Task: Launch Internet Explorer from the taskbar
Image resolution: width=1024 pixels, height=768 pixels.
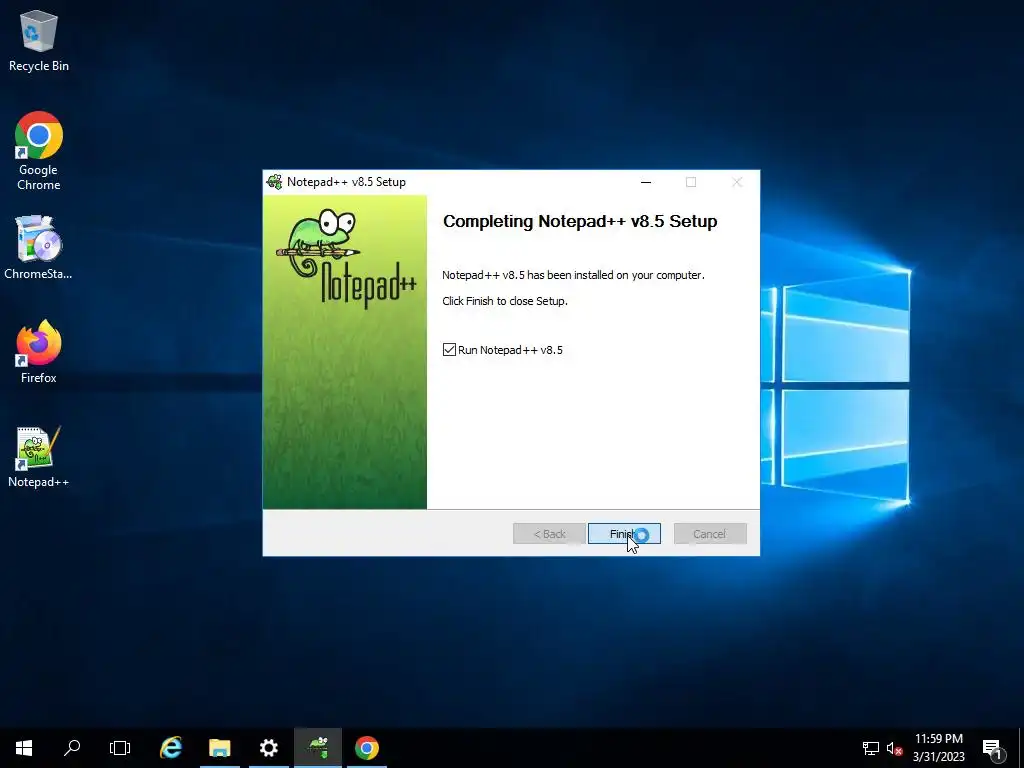Action: [170, 748]
